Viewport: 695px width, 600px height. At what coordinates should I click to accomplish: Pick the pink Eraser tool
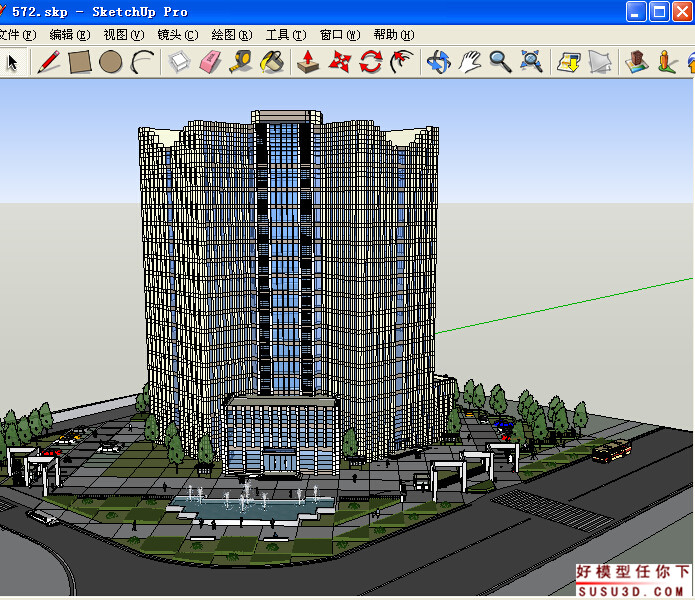click(210, 62)
